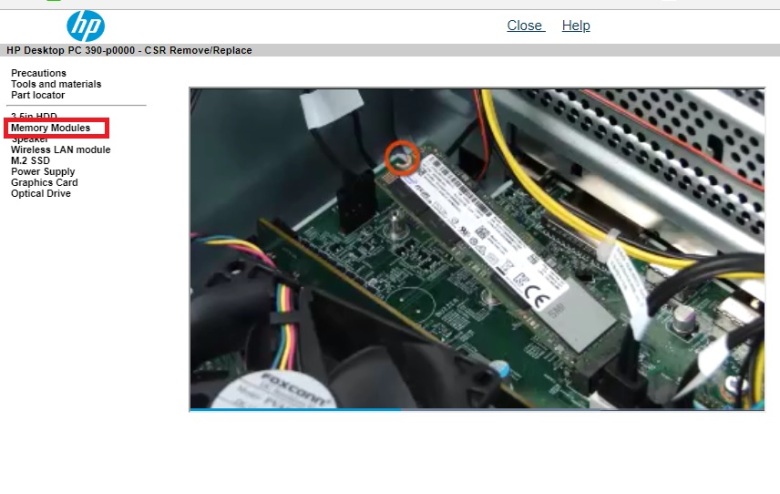Select the Graphics Card procedure
The height and width of the screenshot is (494, 780).
click(44, 183)
